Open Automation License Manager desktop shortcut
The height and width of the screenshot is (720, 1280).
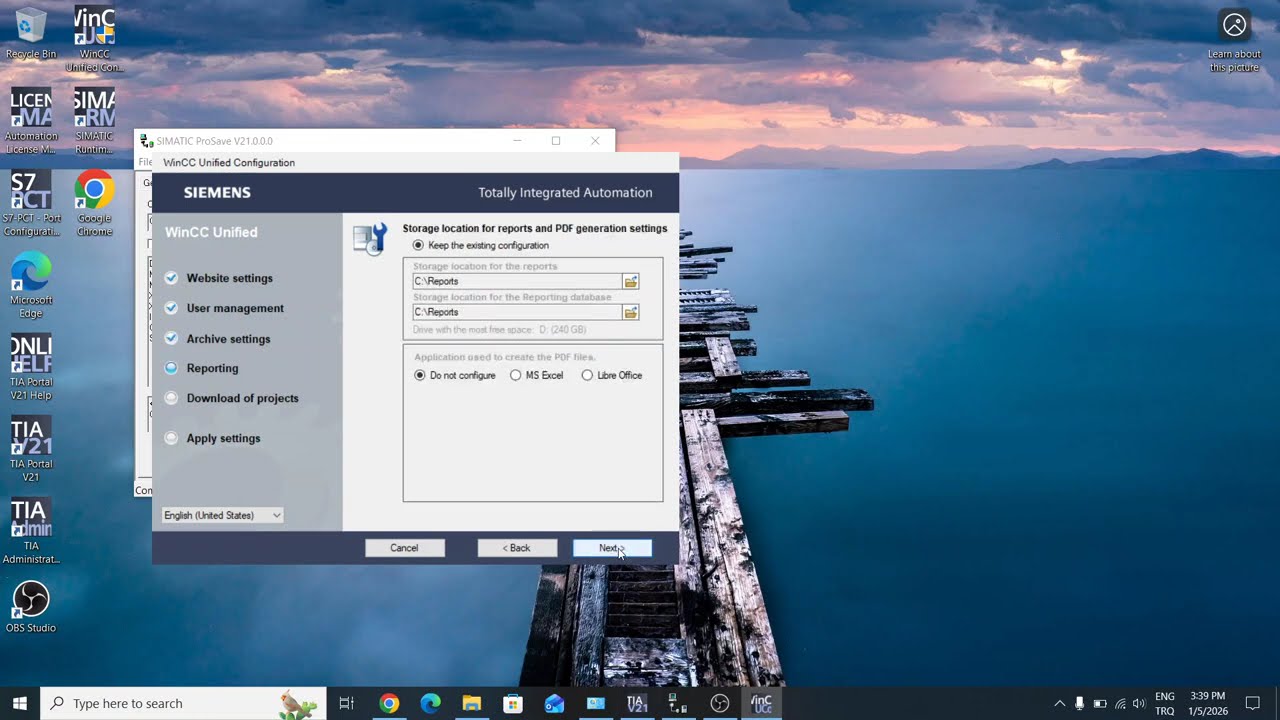click(x=31, y=122)
